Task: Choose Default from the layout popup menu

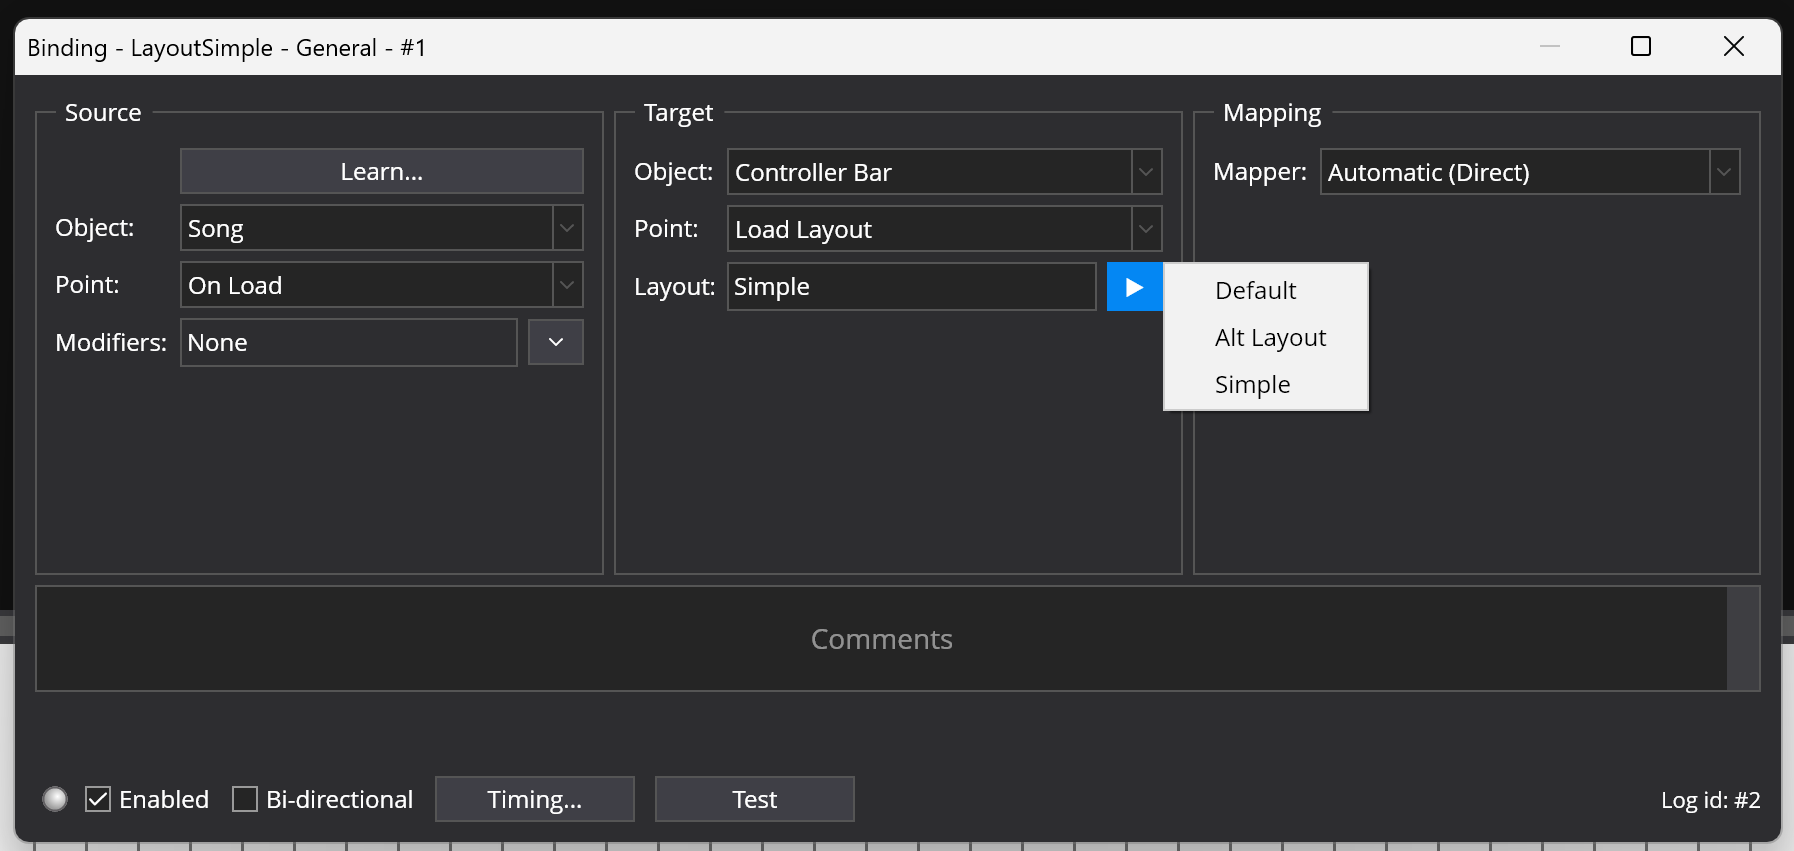Action: 1255,291
